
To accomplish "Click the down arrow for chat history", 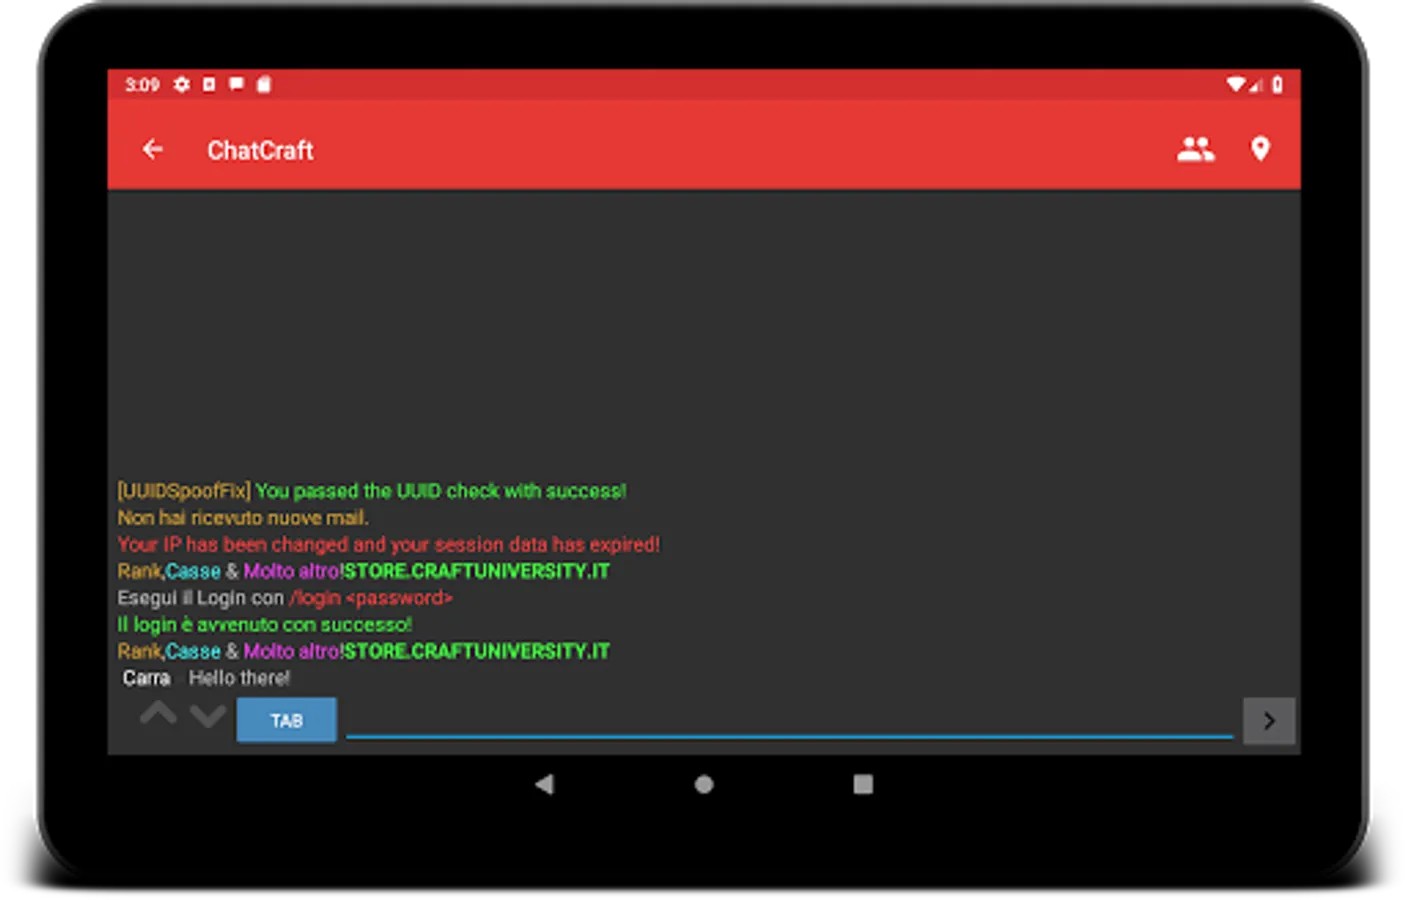I will click(208, 716).
